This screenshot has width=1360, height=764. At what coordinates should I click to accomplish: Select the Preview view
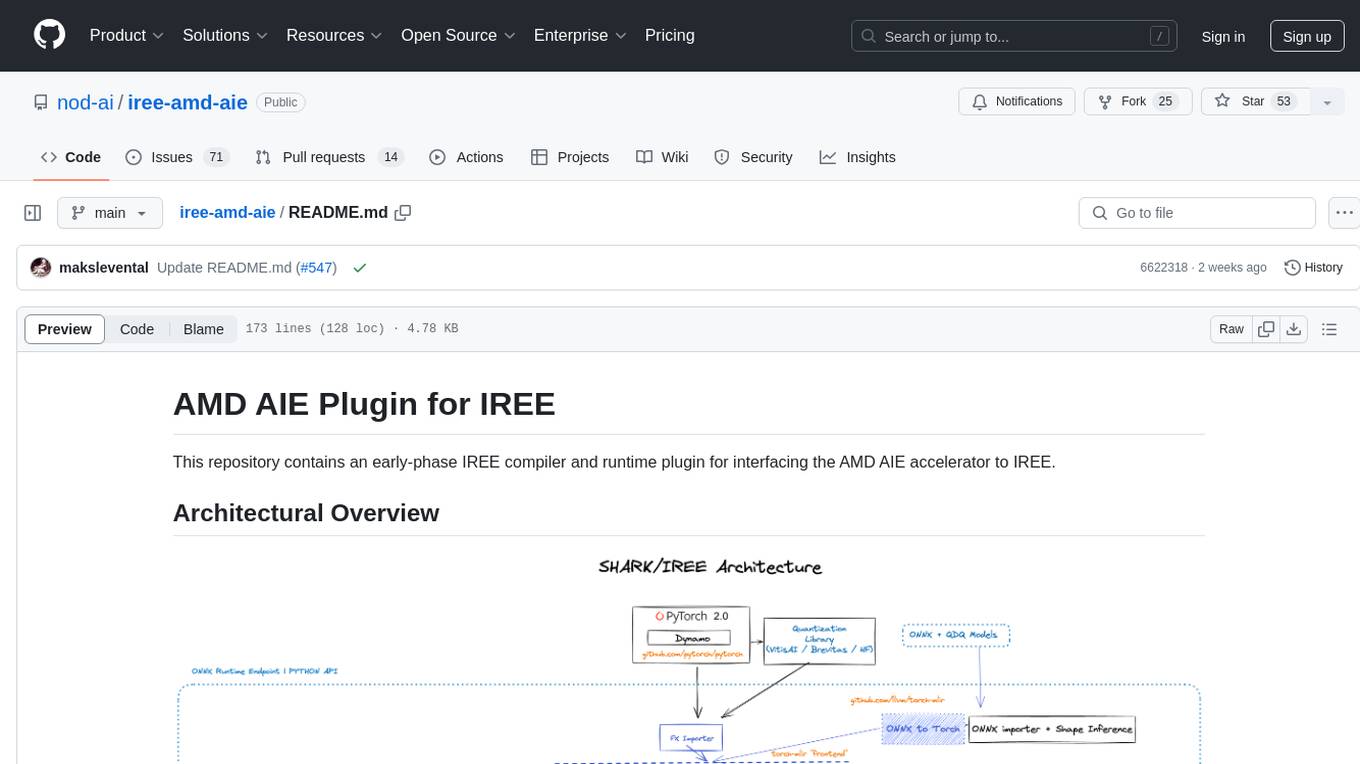65,329
